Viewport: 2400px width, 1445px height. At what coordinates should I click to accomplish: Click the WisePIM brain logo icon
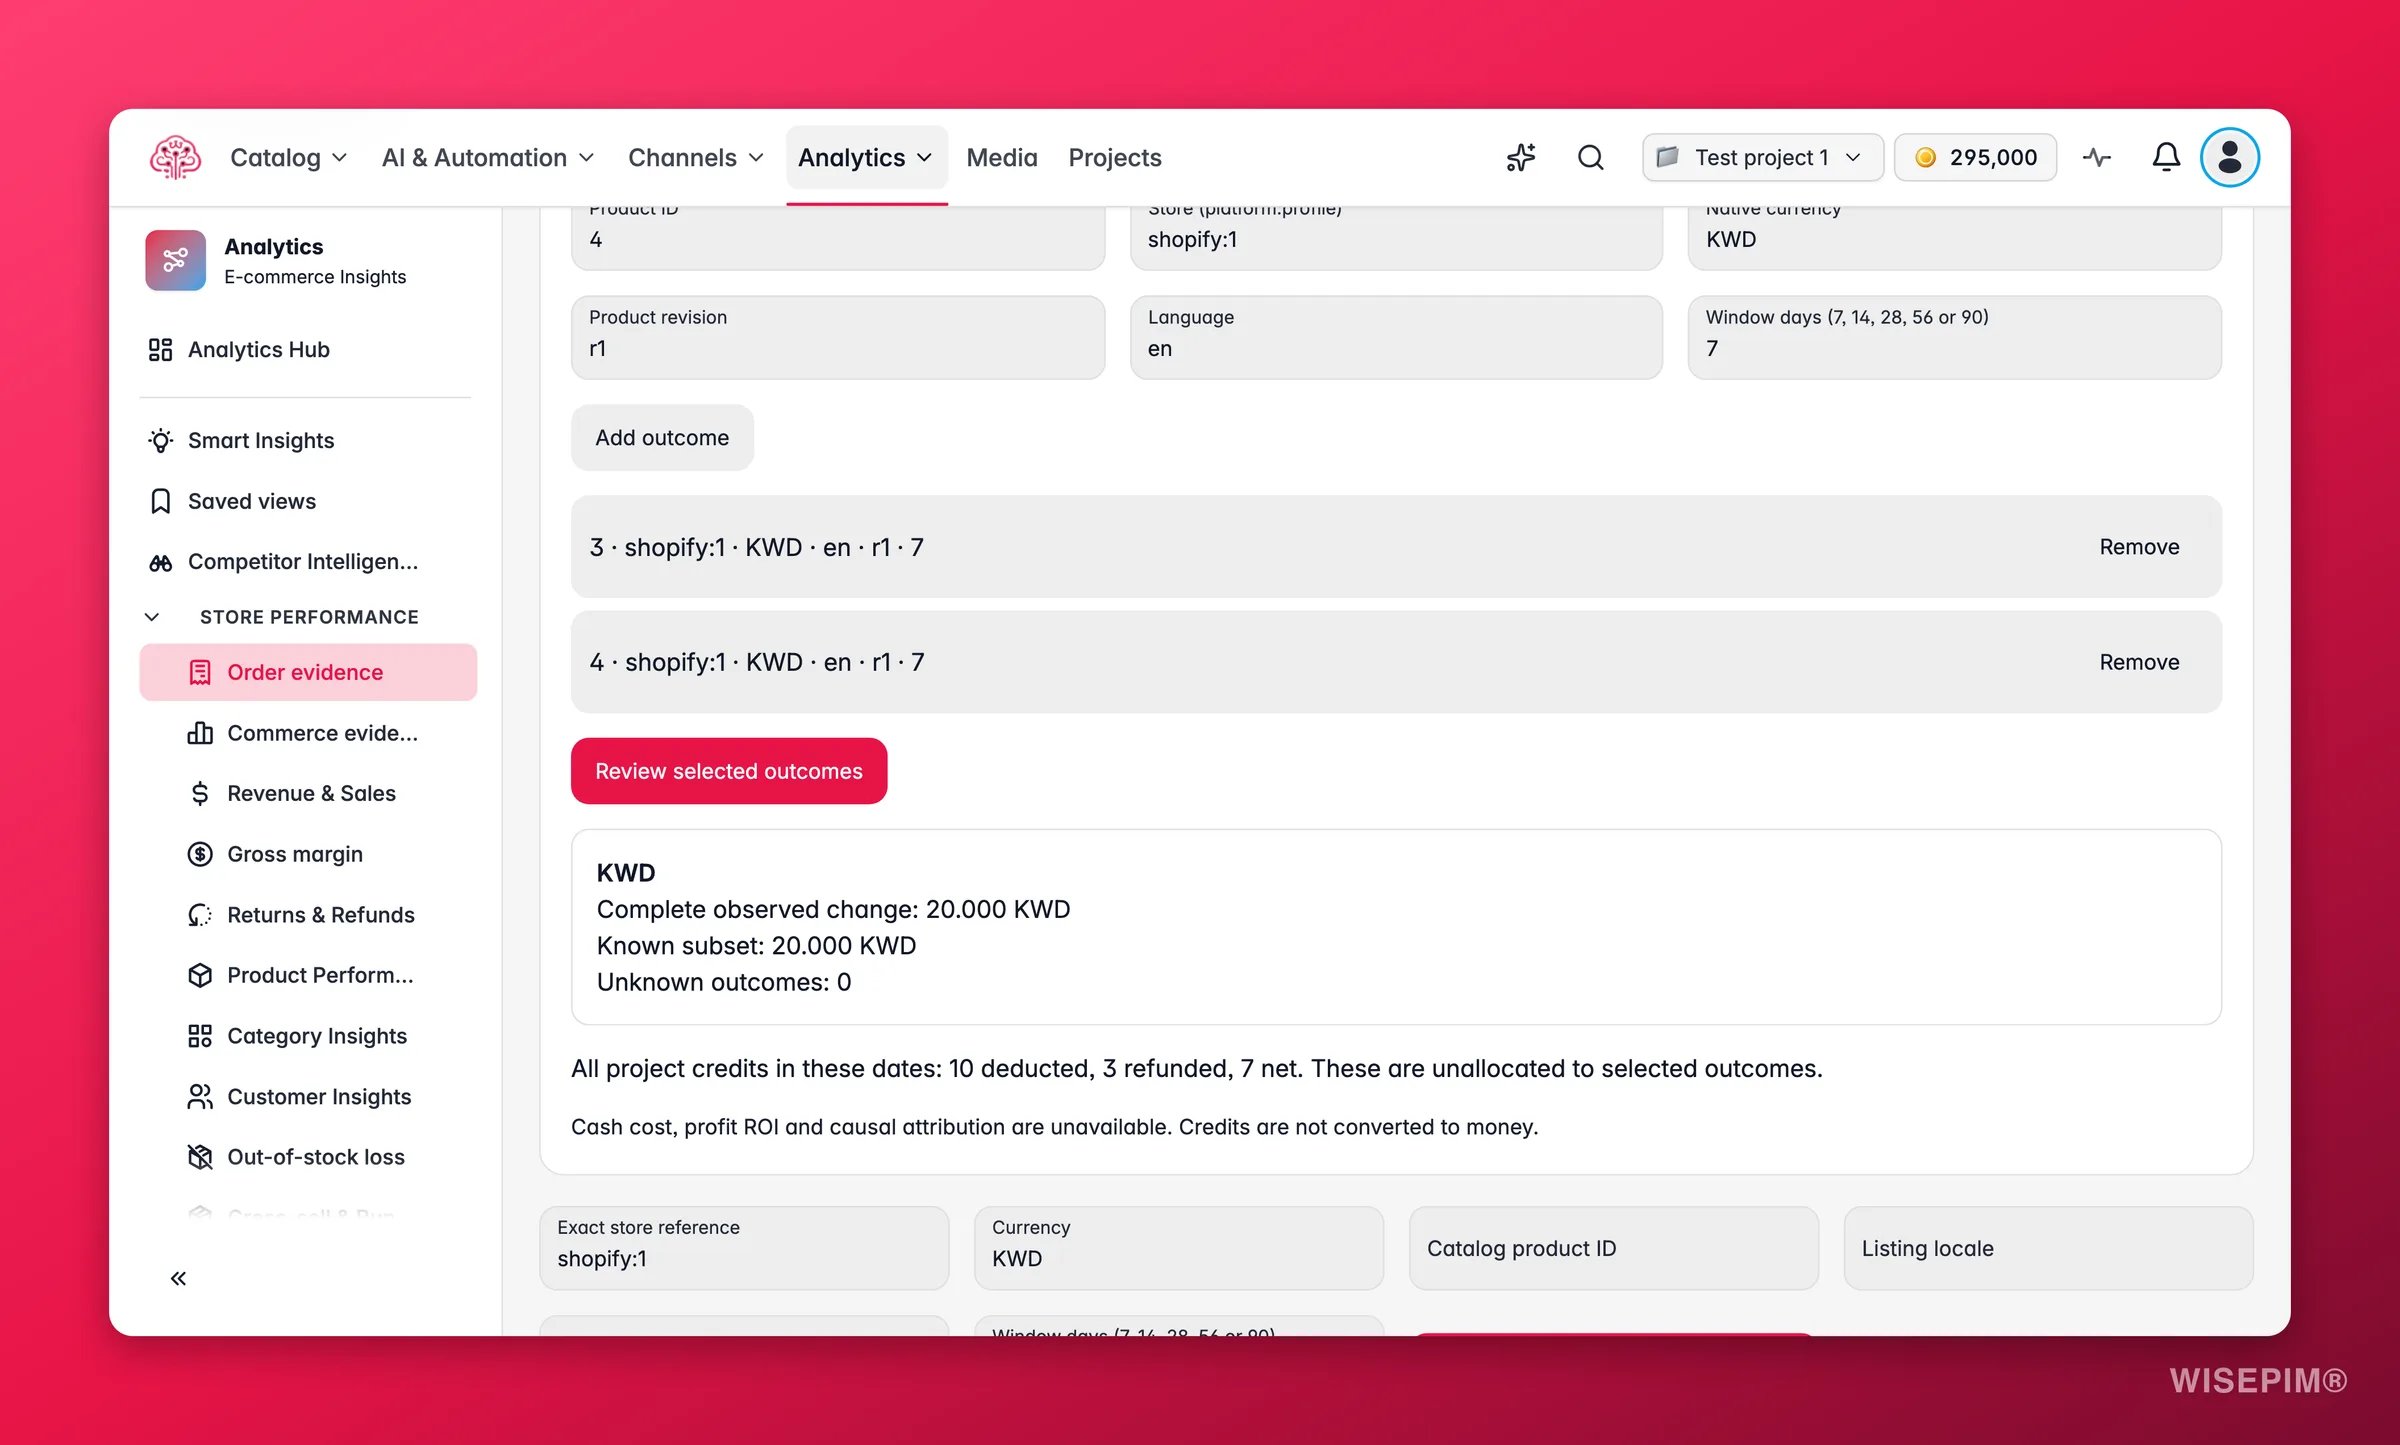point(175,157)
